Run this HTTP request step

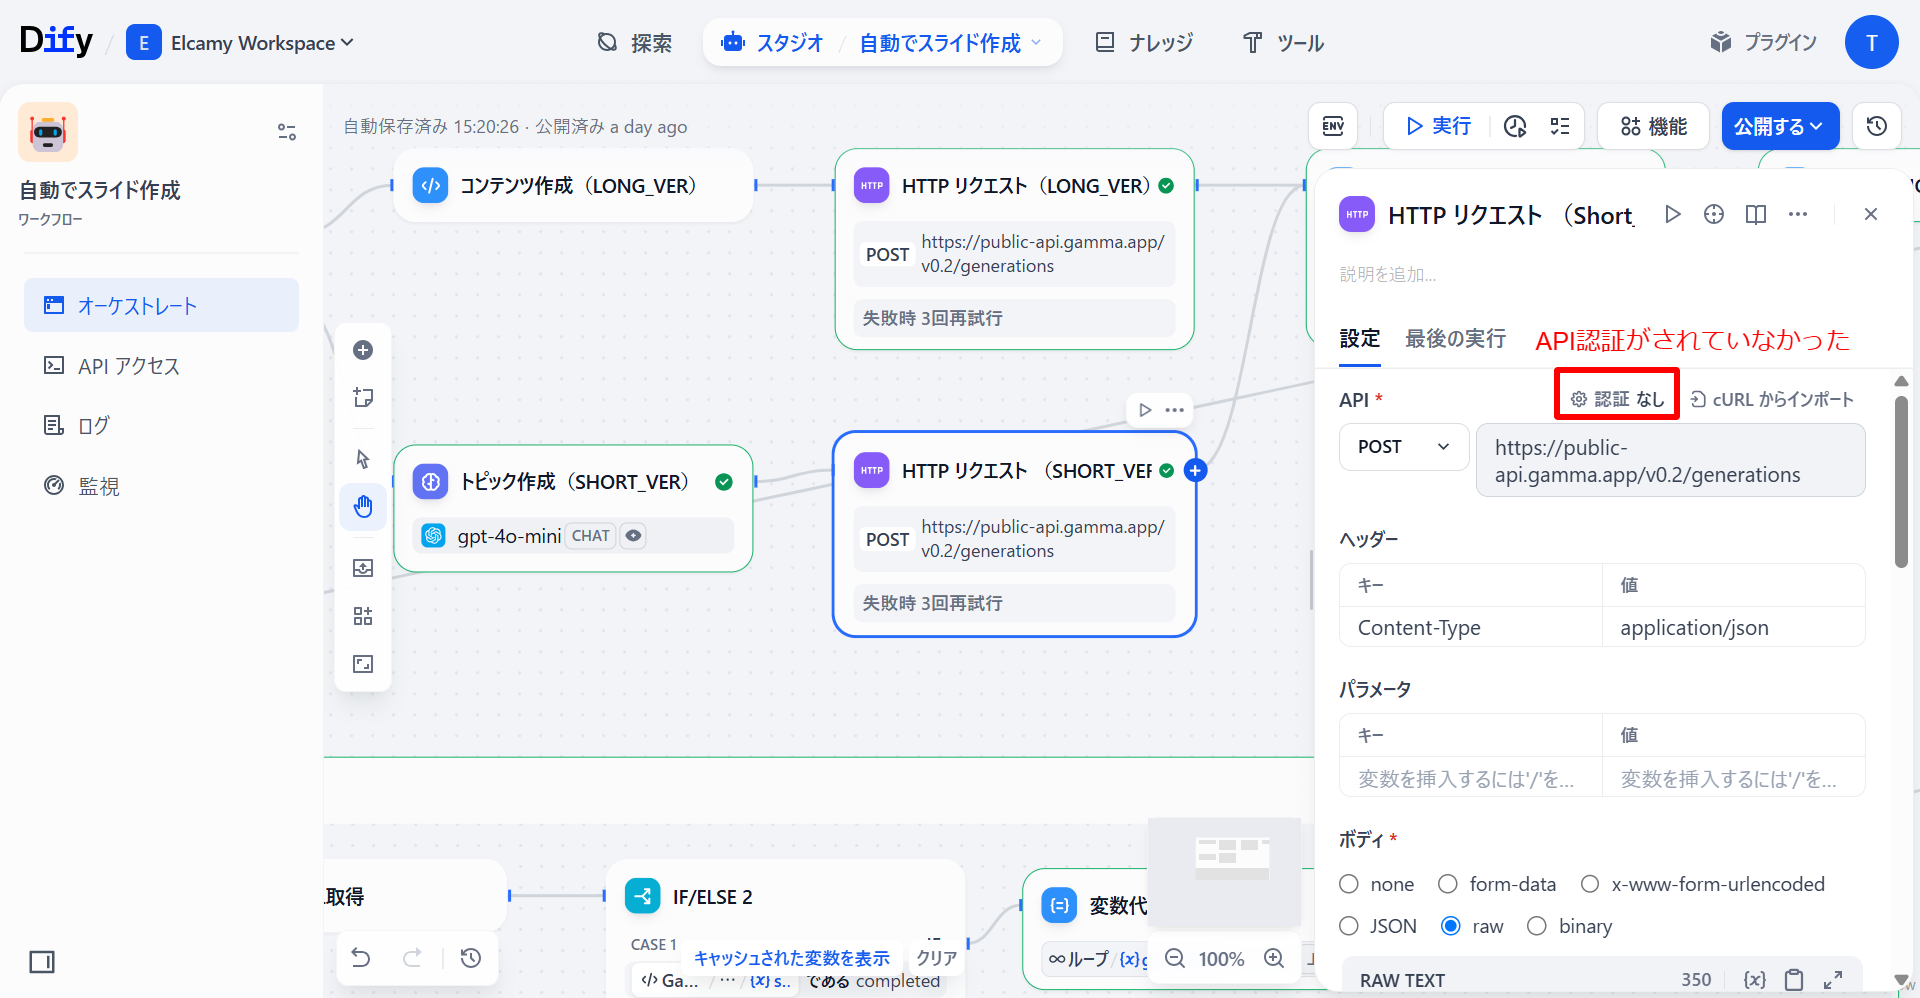(x=1672, y=214)
